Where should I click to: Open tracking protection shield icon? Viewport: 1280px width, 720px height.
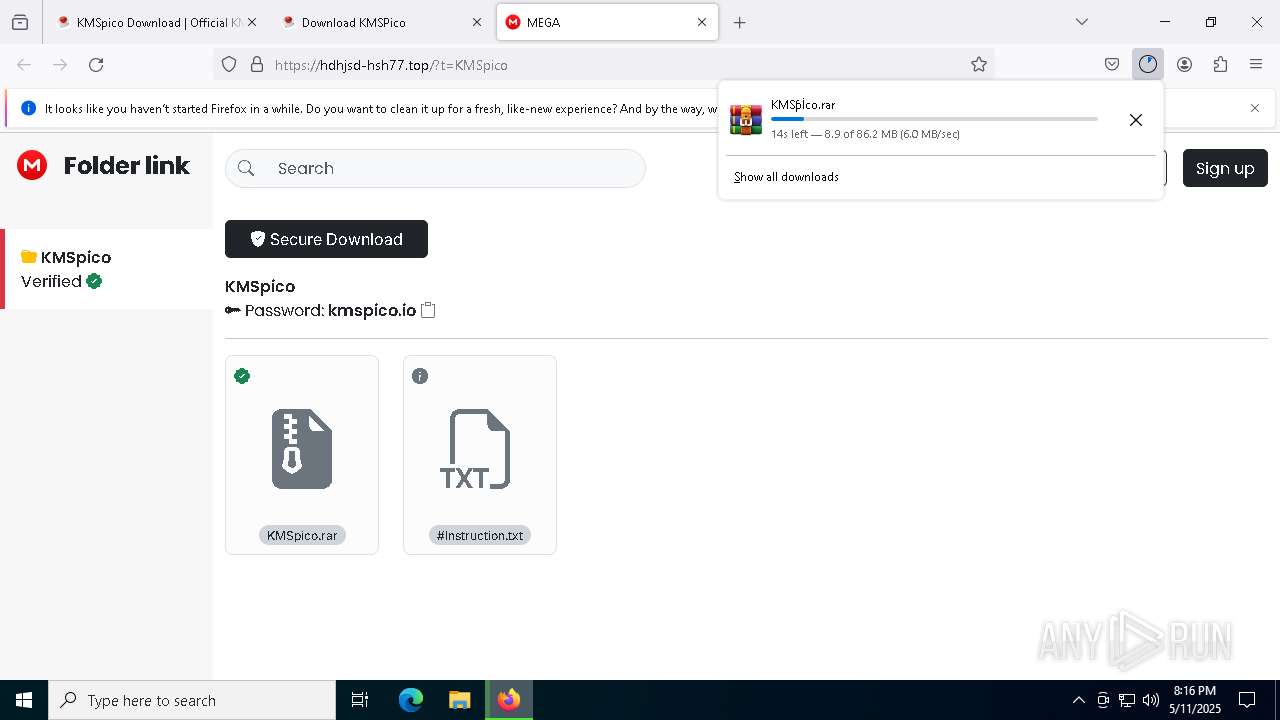pos(229,65)
